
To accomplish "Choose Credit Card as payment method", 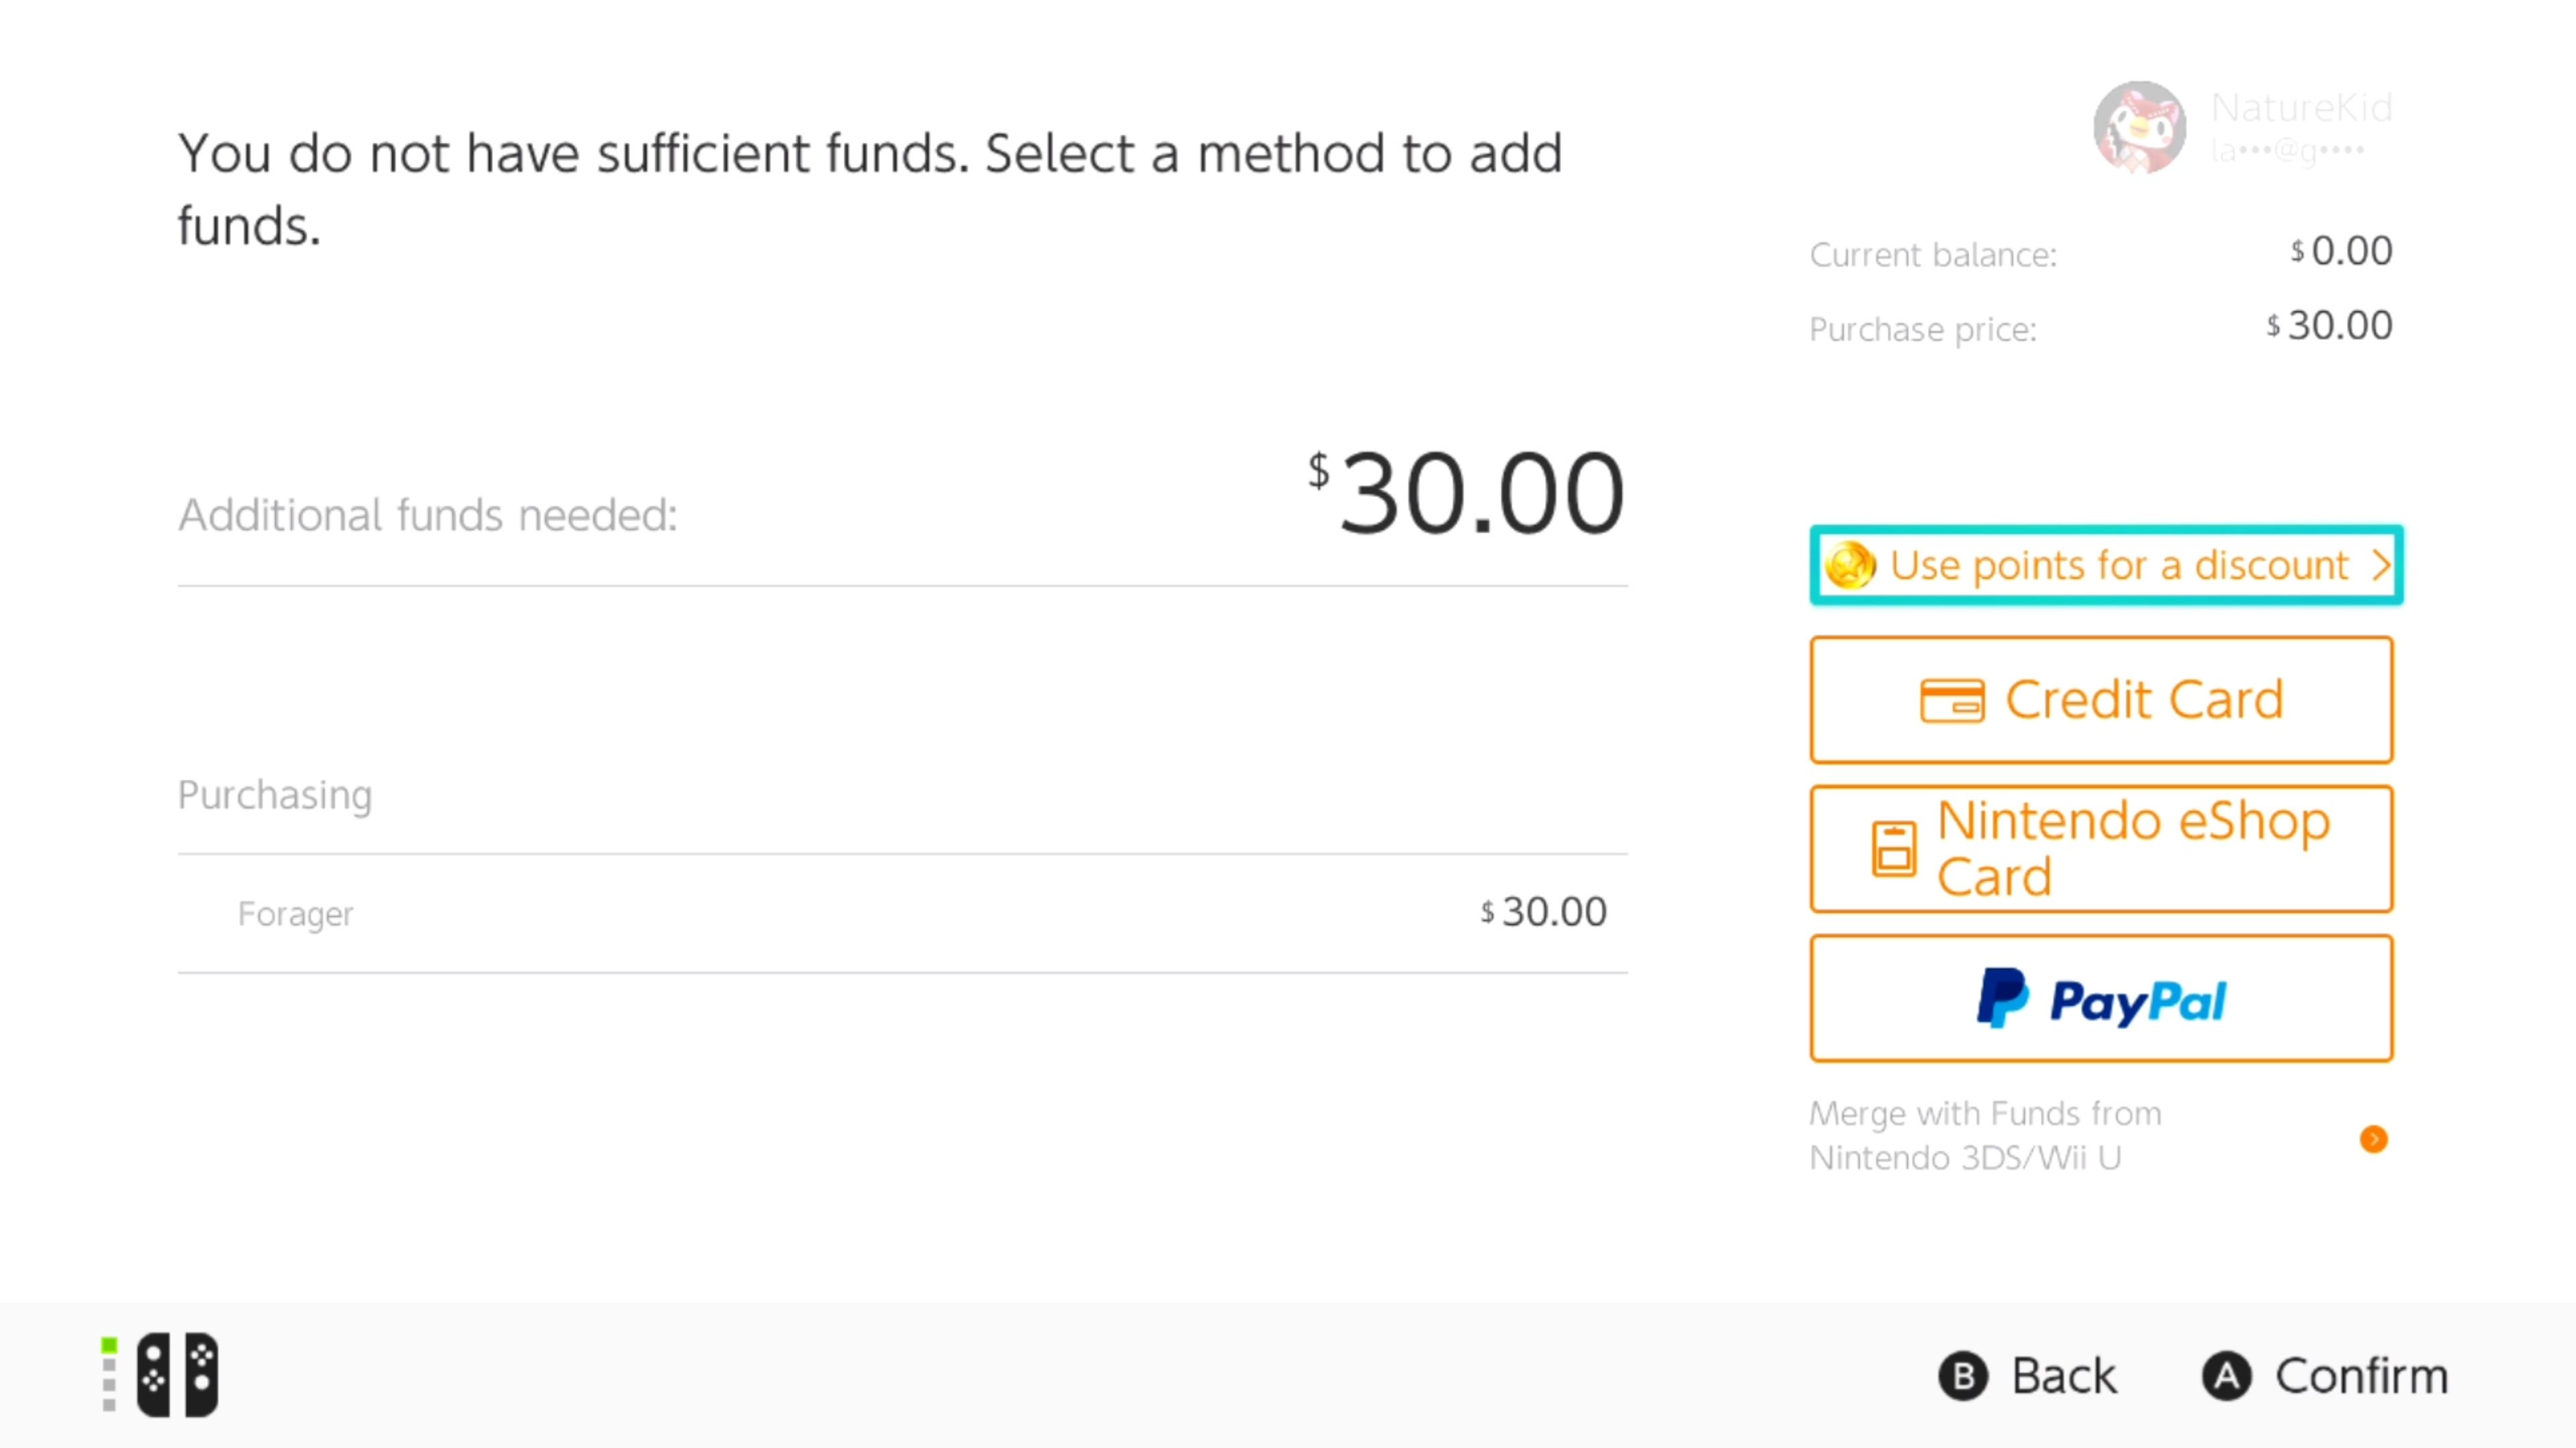I will point(2100,699).
